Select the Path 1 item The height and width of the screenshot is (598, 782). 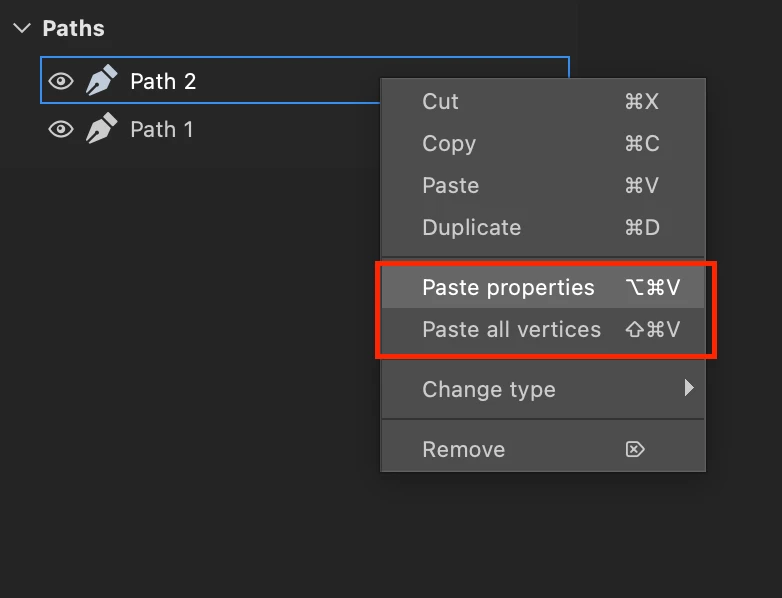209,129
